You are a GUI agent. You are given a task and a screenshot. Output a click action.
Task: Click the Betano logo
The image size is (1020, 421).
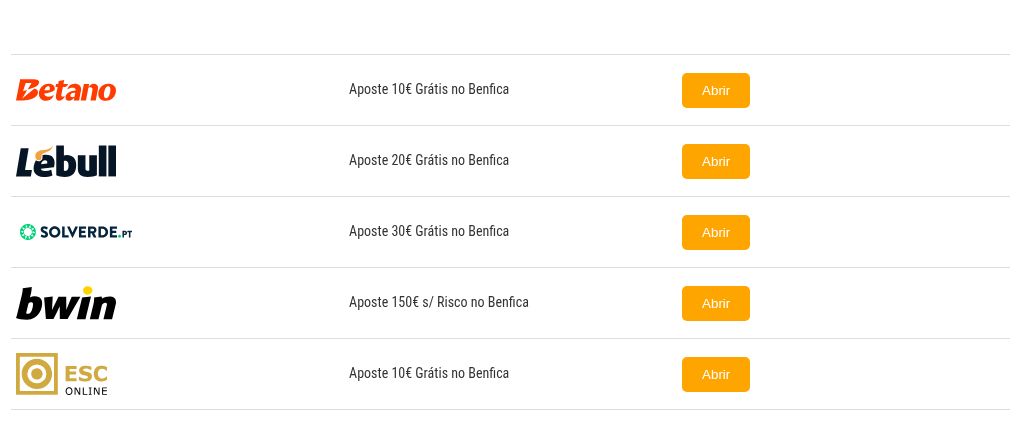[66, 90]
